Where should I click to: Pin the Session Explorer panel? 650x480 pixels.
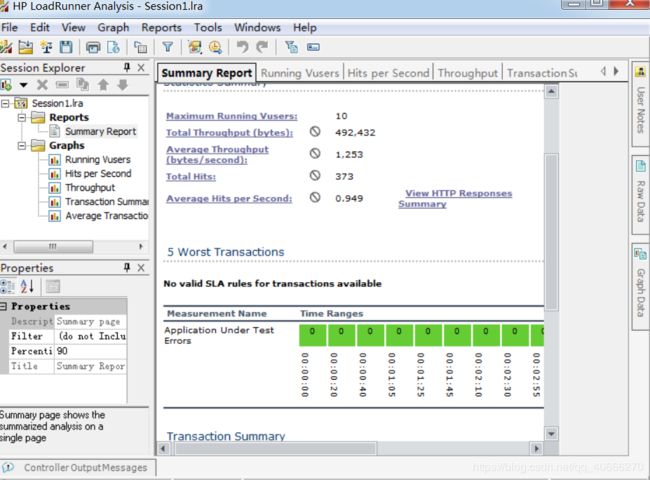coord(127,67)
